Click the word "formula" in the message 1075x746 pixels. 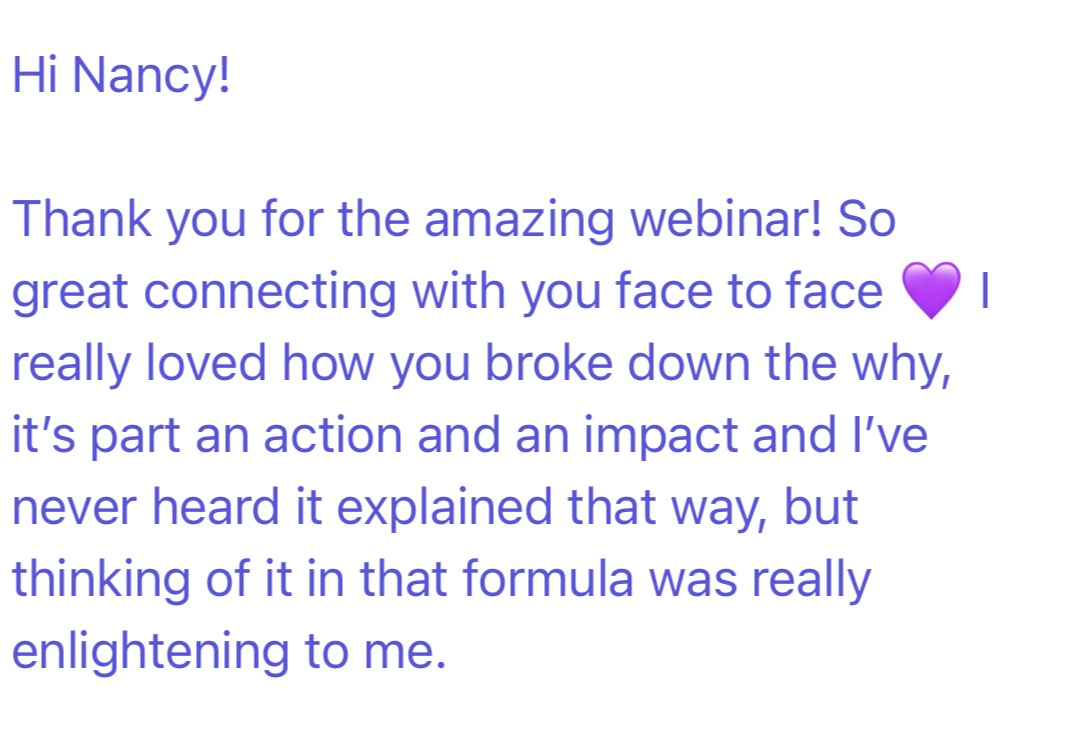pos(548,578)
